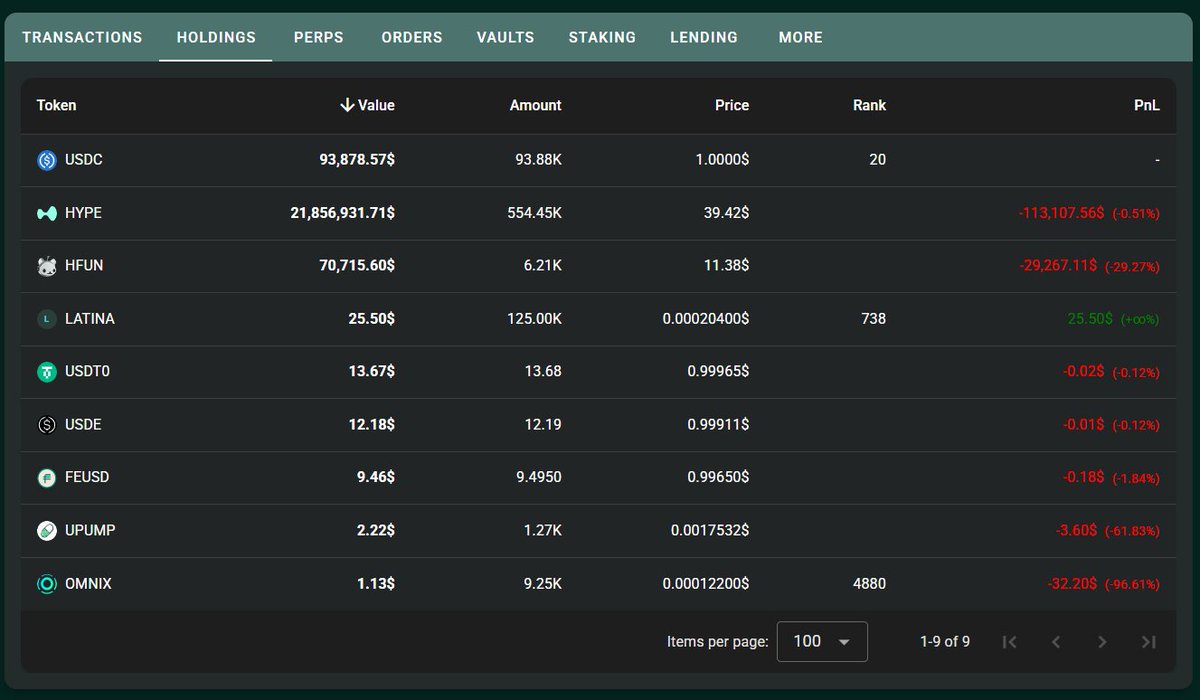Image resolution: width=1200 pixels, height=700 pixels.
Task: Go to the next page arrow
Action: pos(1102,642)
